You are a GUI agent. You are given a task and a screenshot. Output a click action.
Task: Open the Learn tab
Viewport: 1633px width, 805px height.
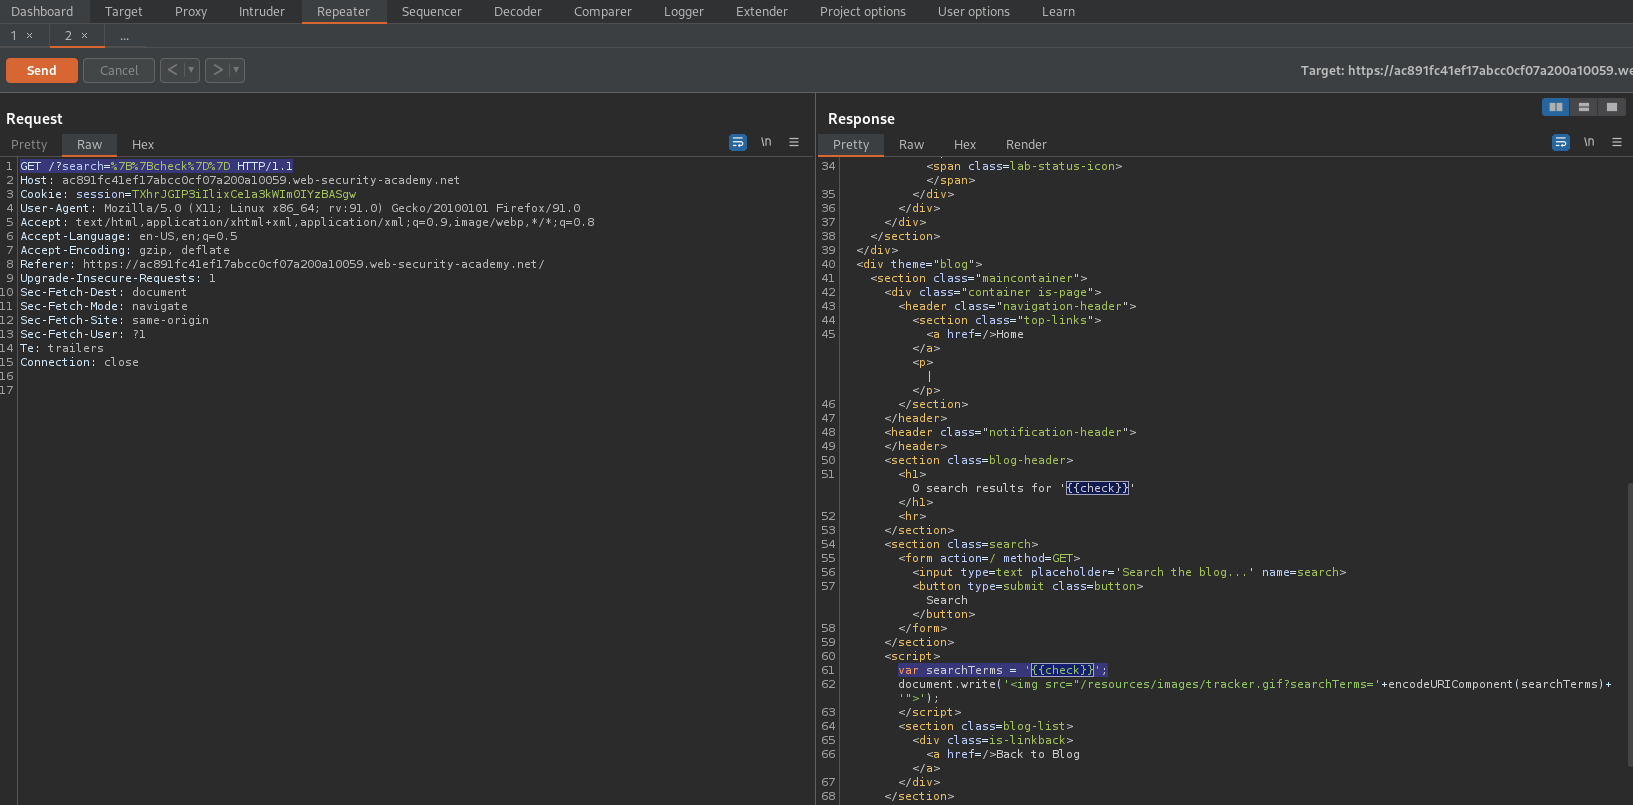(x=1058, y=12)
